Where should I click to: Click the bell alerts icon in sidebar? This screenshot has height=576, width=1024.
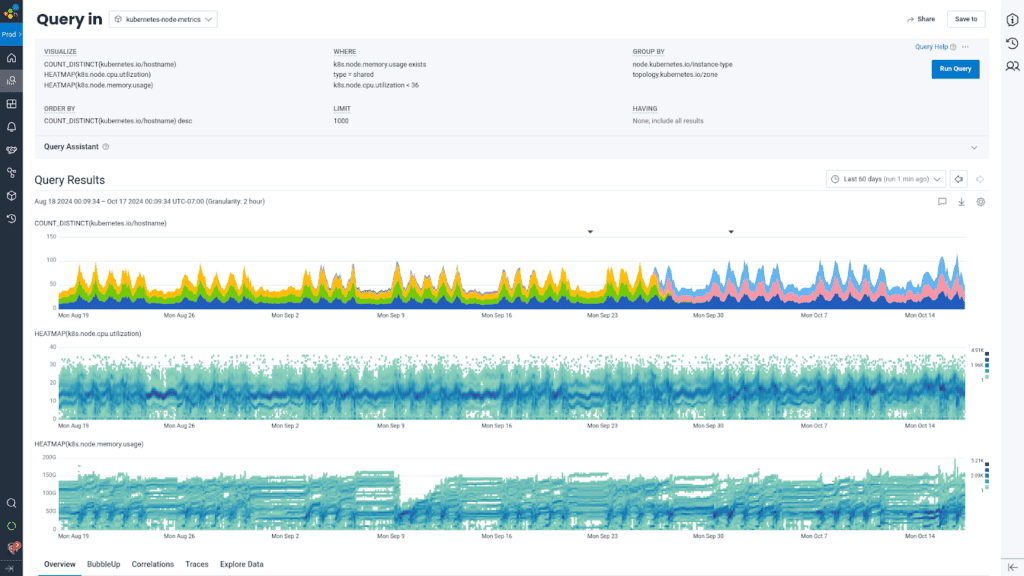coord(11,127)
